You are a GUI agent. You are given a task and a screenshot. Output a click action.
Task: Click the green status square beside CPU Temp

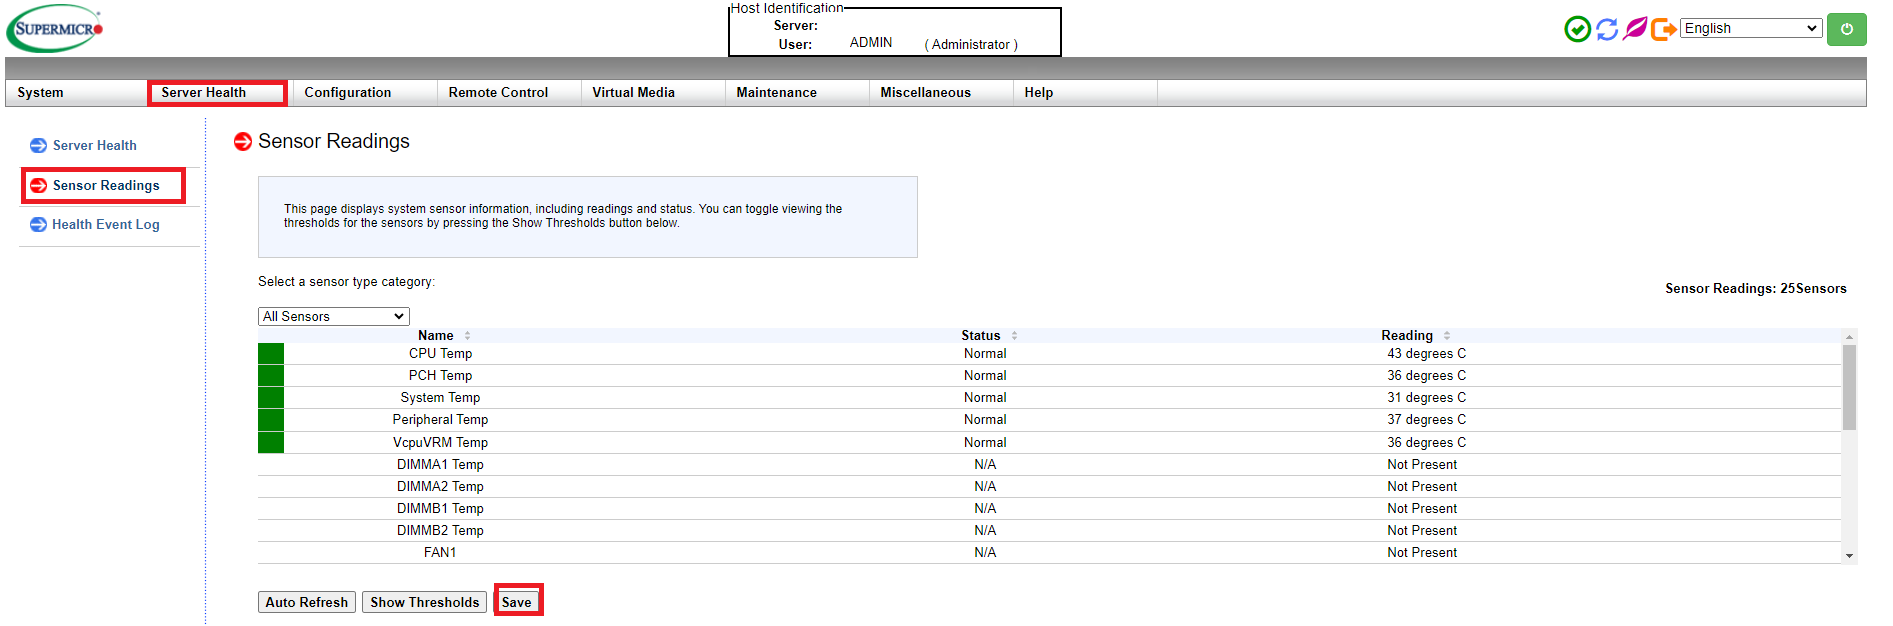271,354
